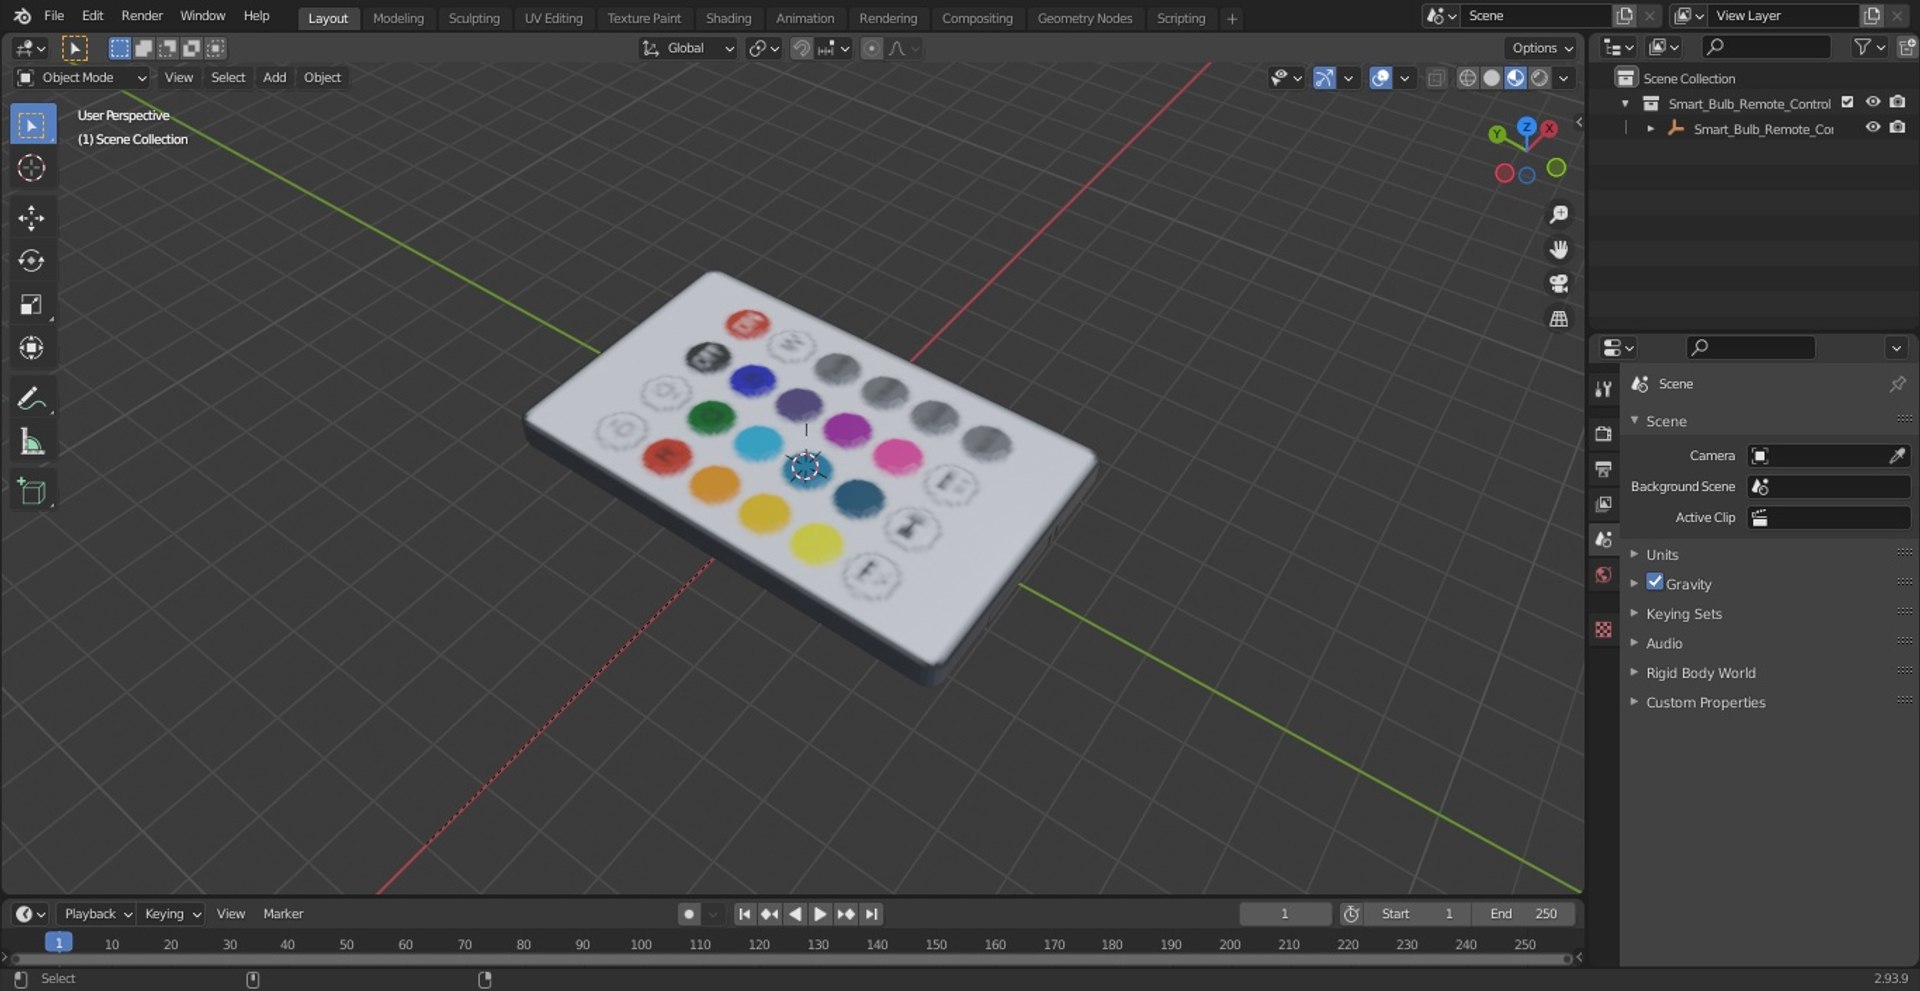Pin the Scene properties panel
Viewport: 1920px width, 991px height.
click(x=1897, y=384)
